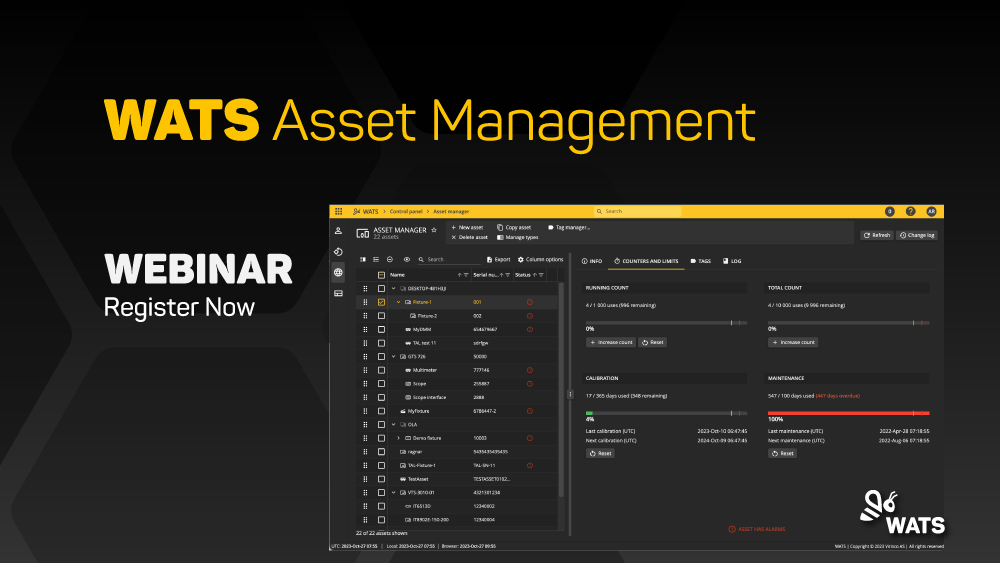Sort by Status column arrow
The height and width of the screenshot is (563, 1000).
click(x=534, y=275)
